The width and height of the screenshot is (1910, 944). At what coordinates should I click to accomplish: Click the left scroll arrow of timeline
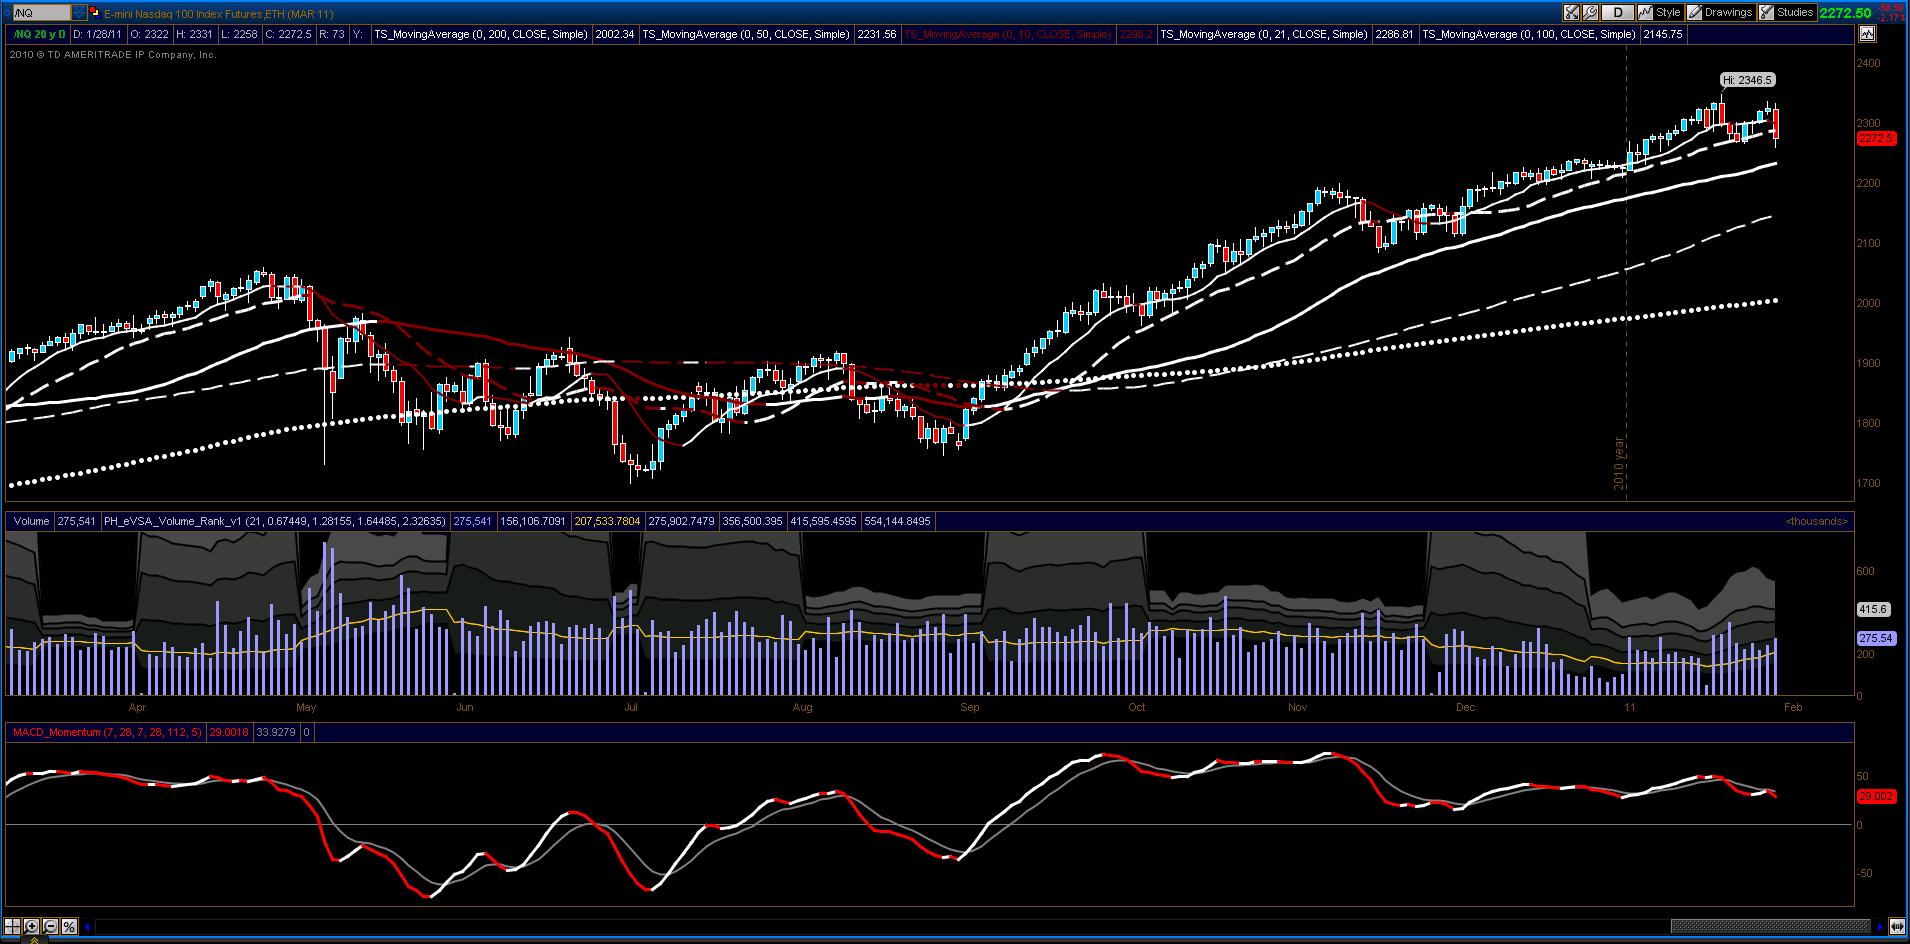(x=89, y=927)
